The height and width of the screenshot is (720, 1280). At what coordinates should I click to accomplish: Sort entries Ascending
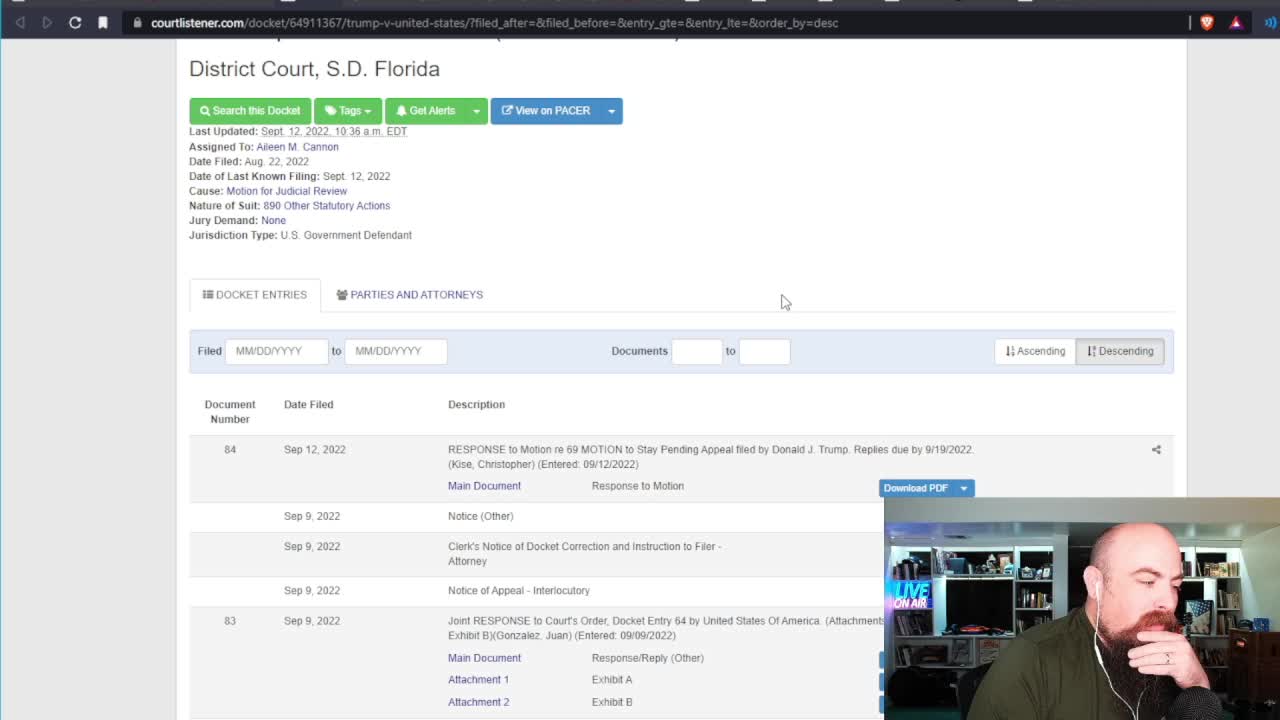point(1035,351)
